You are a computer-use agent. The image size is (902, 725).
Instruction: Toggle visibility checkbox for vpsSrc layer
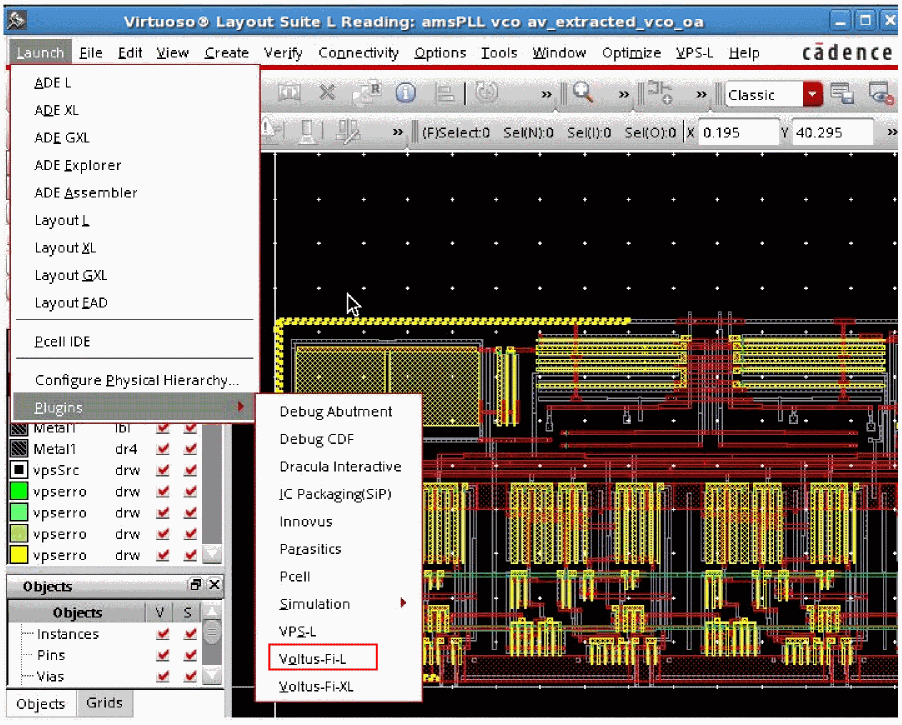point(162,470)
